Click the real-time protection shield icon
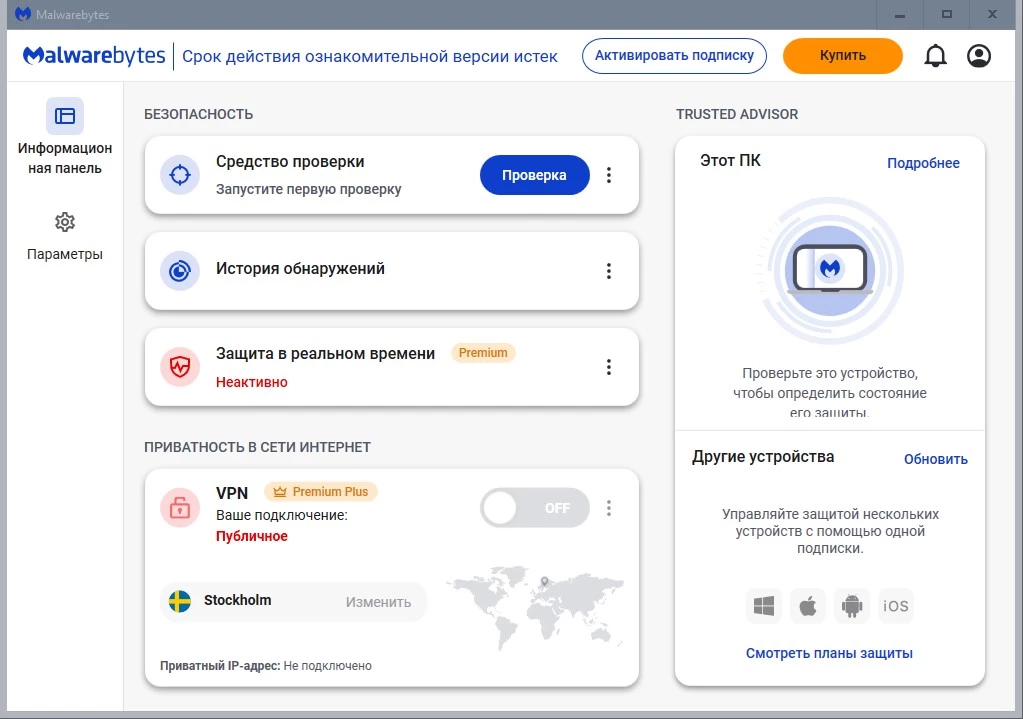 180,367
